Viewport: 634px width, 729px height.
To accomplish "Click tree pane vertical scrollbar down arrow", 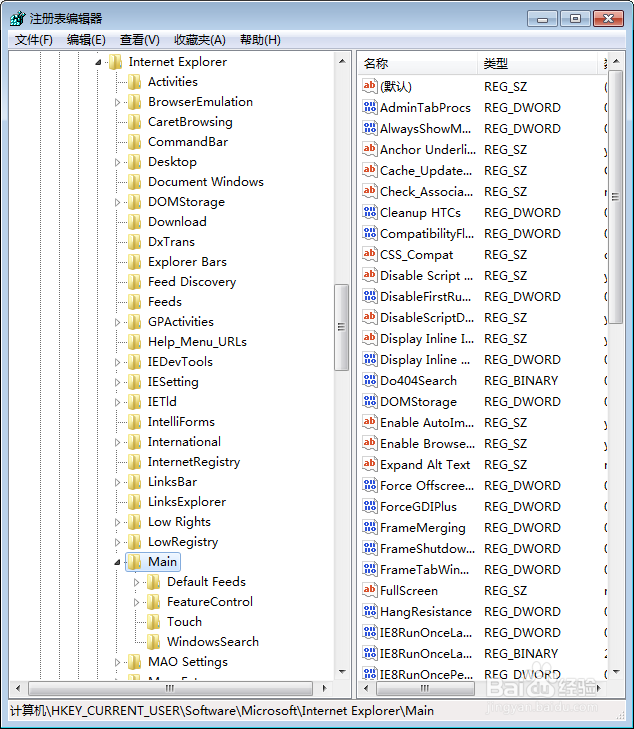I will pos(342,671).
